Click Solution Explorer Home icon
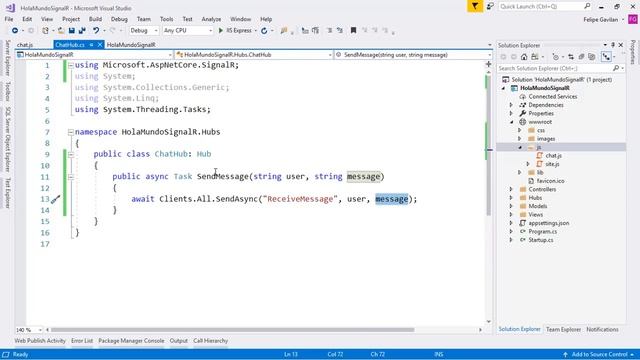This screenshot has width=640, height=360. point(524,57)
